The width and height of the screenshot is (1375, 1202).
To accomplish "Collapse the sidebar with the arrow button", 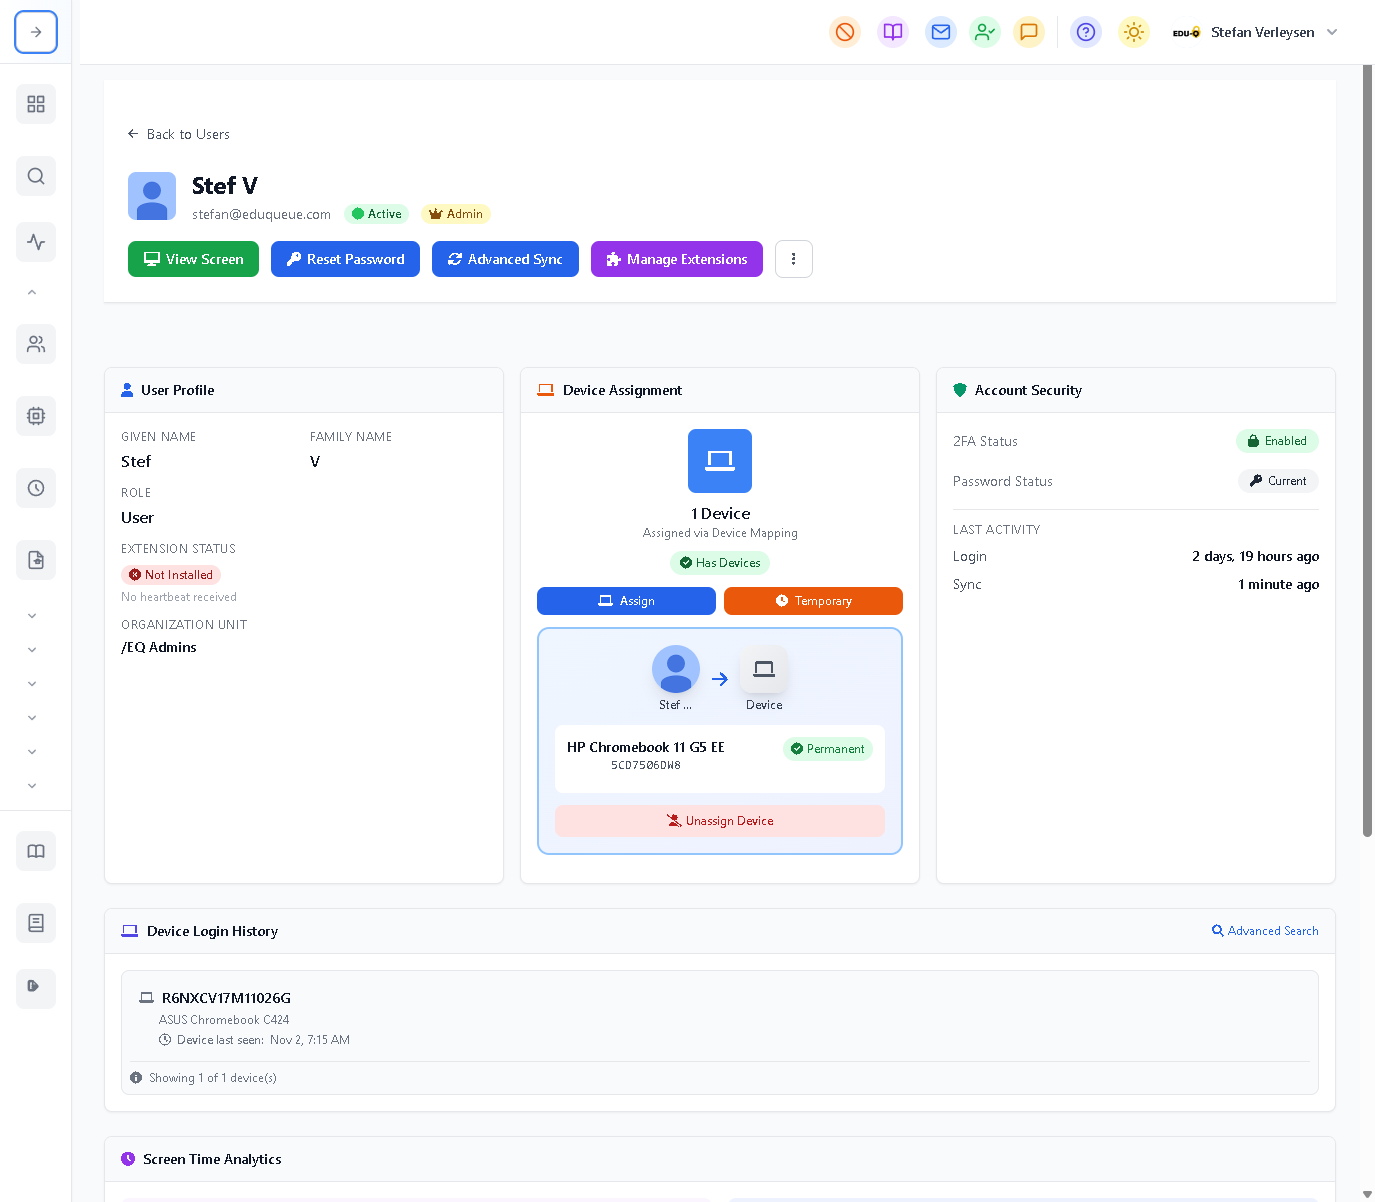I will (36, 32).
